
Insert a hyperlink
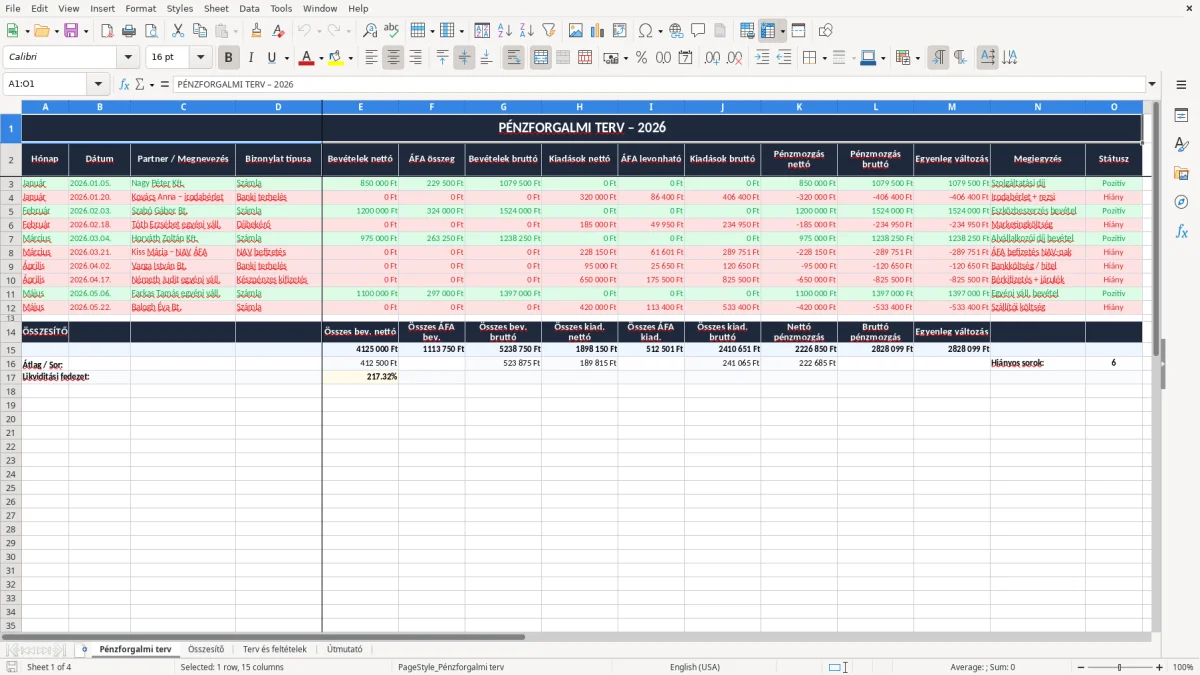[x=676, y=31]
